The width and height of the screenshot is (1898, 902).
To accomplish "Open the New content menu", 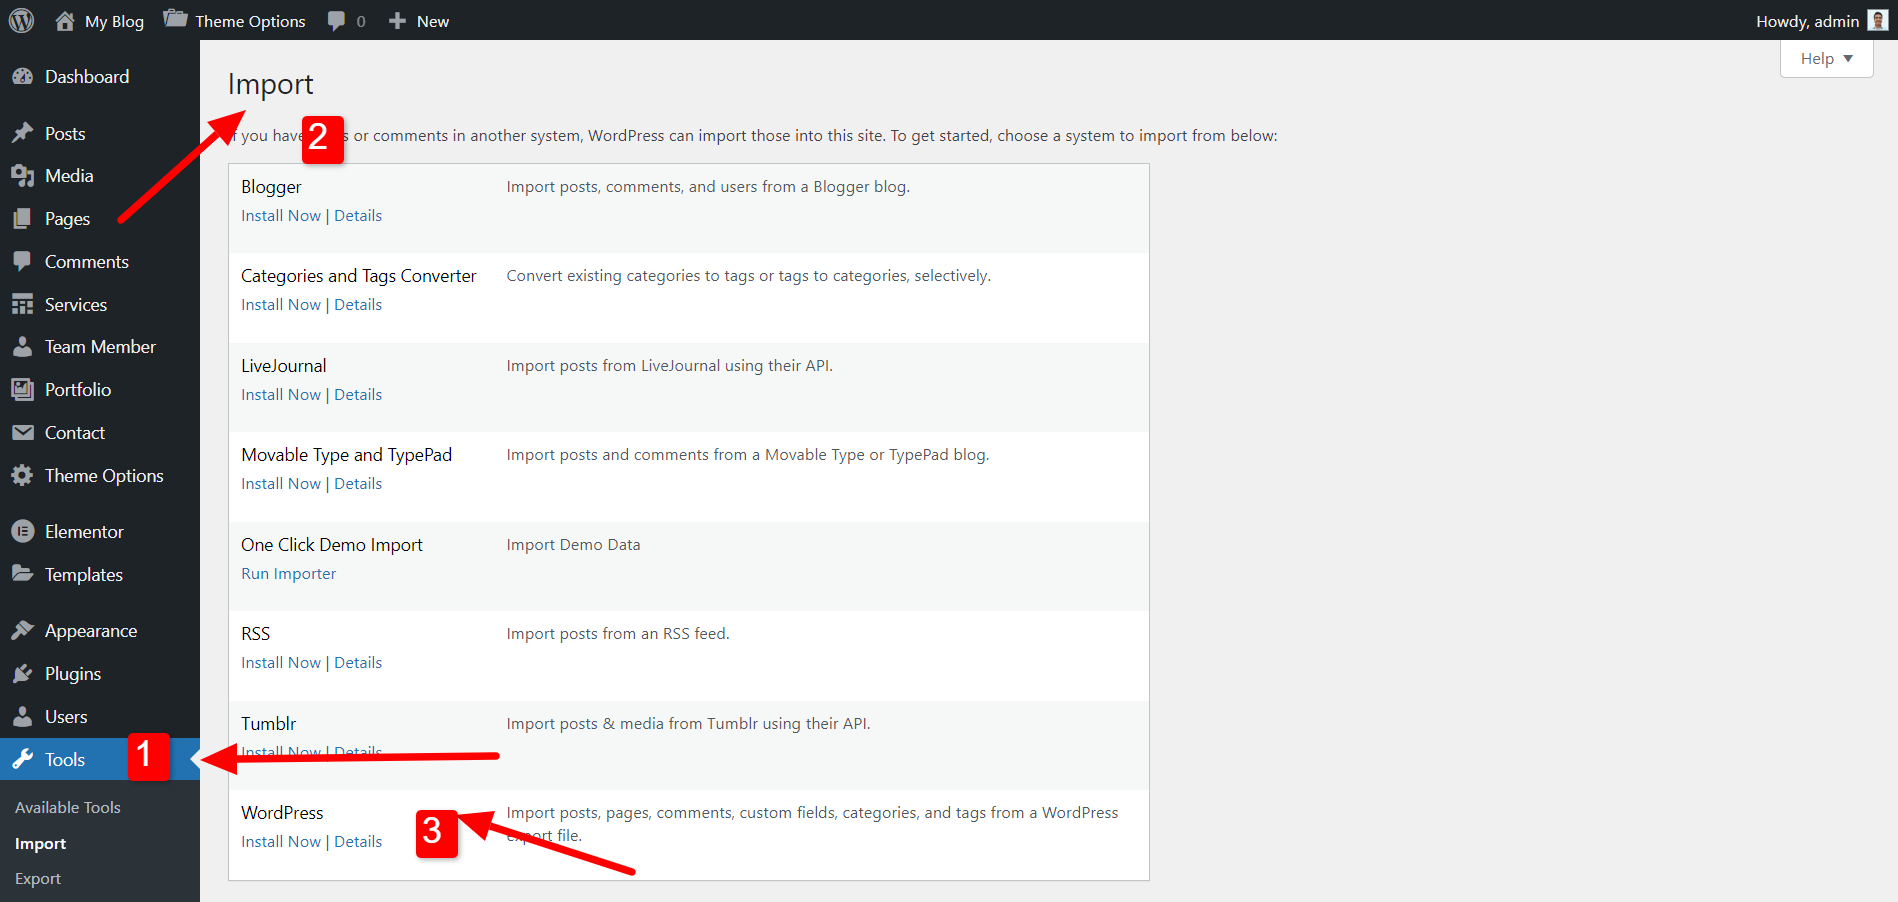I will point(419,21).
